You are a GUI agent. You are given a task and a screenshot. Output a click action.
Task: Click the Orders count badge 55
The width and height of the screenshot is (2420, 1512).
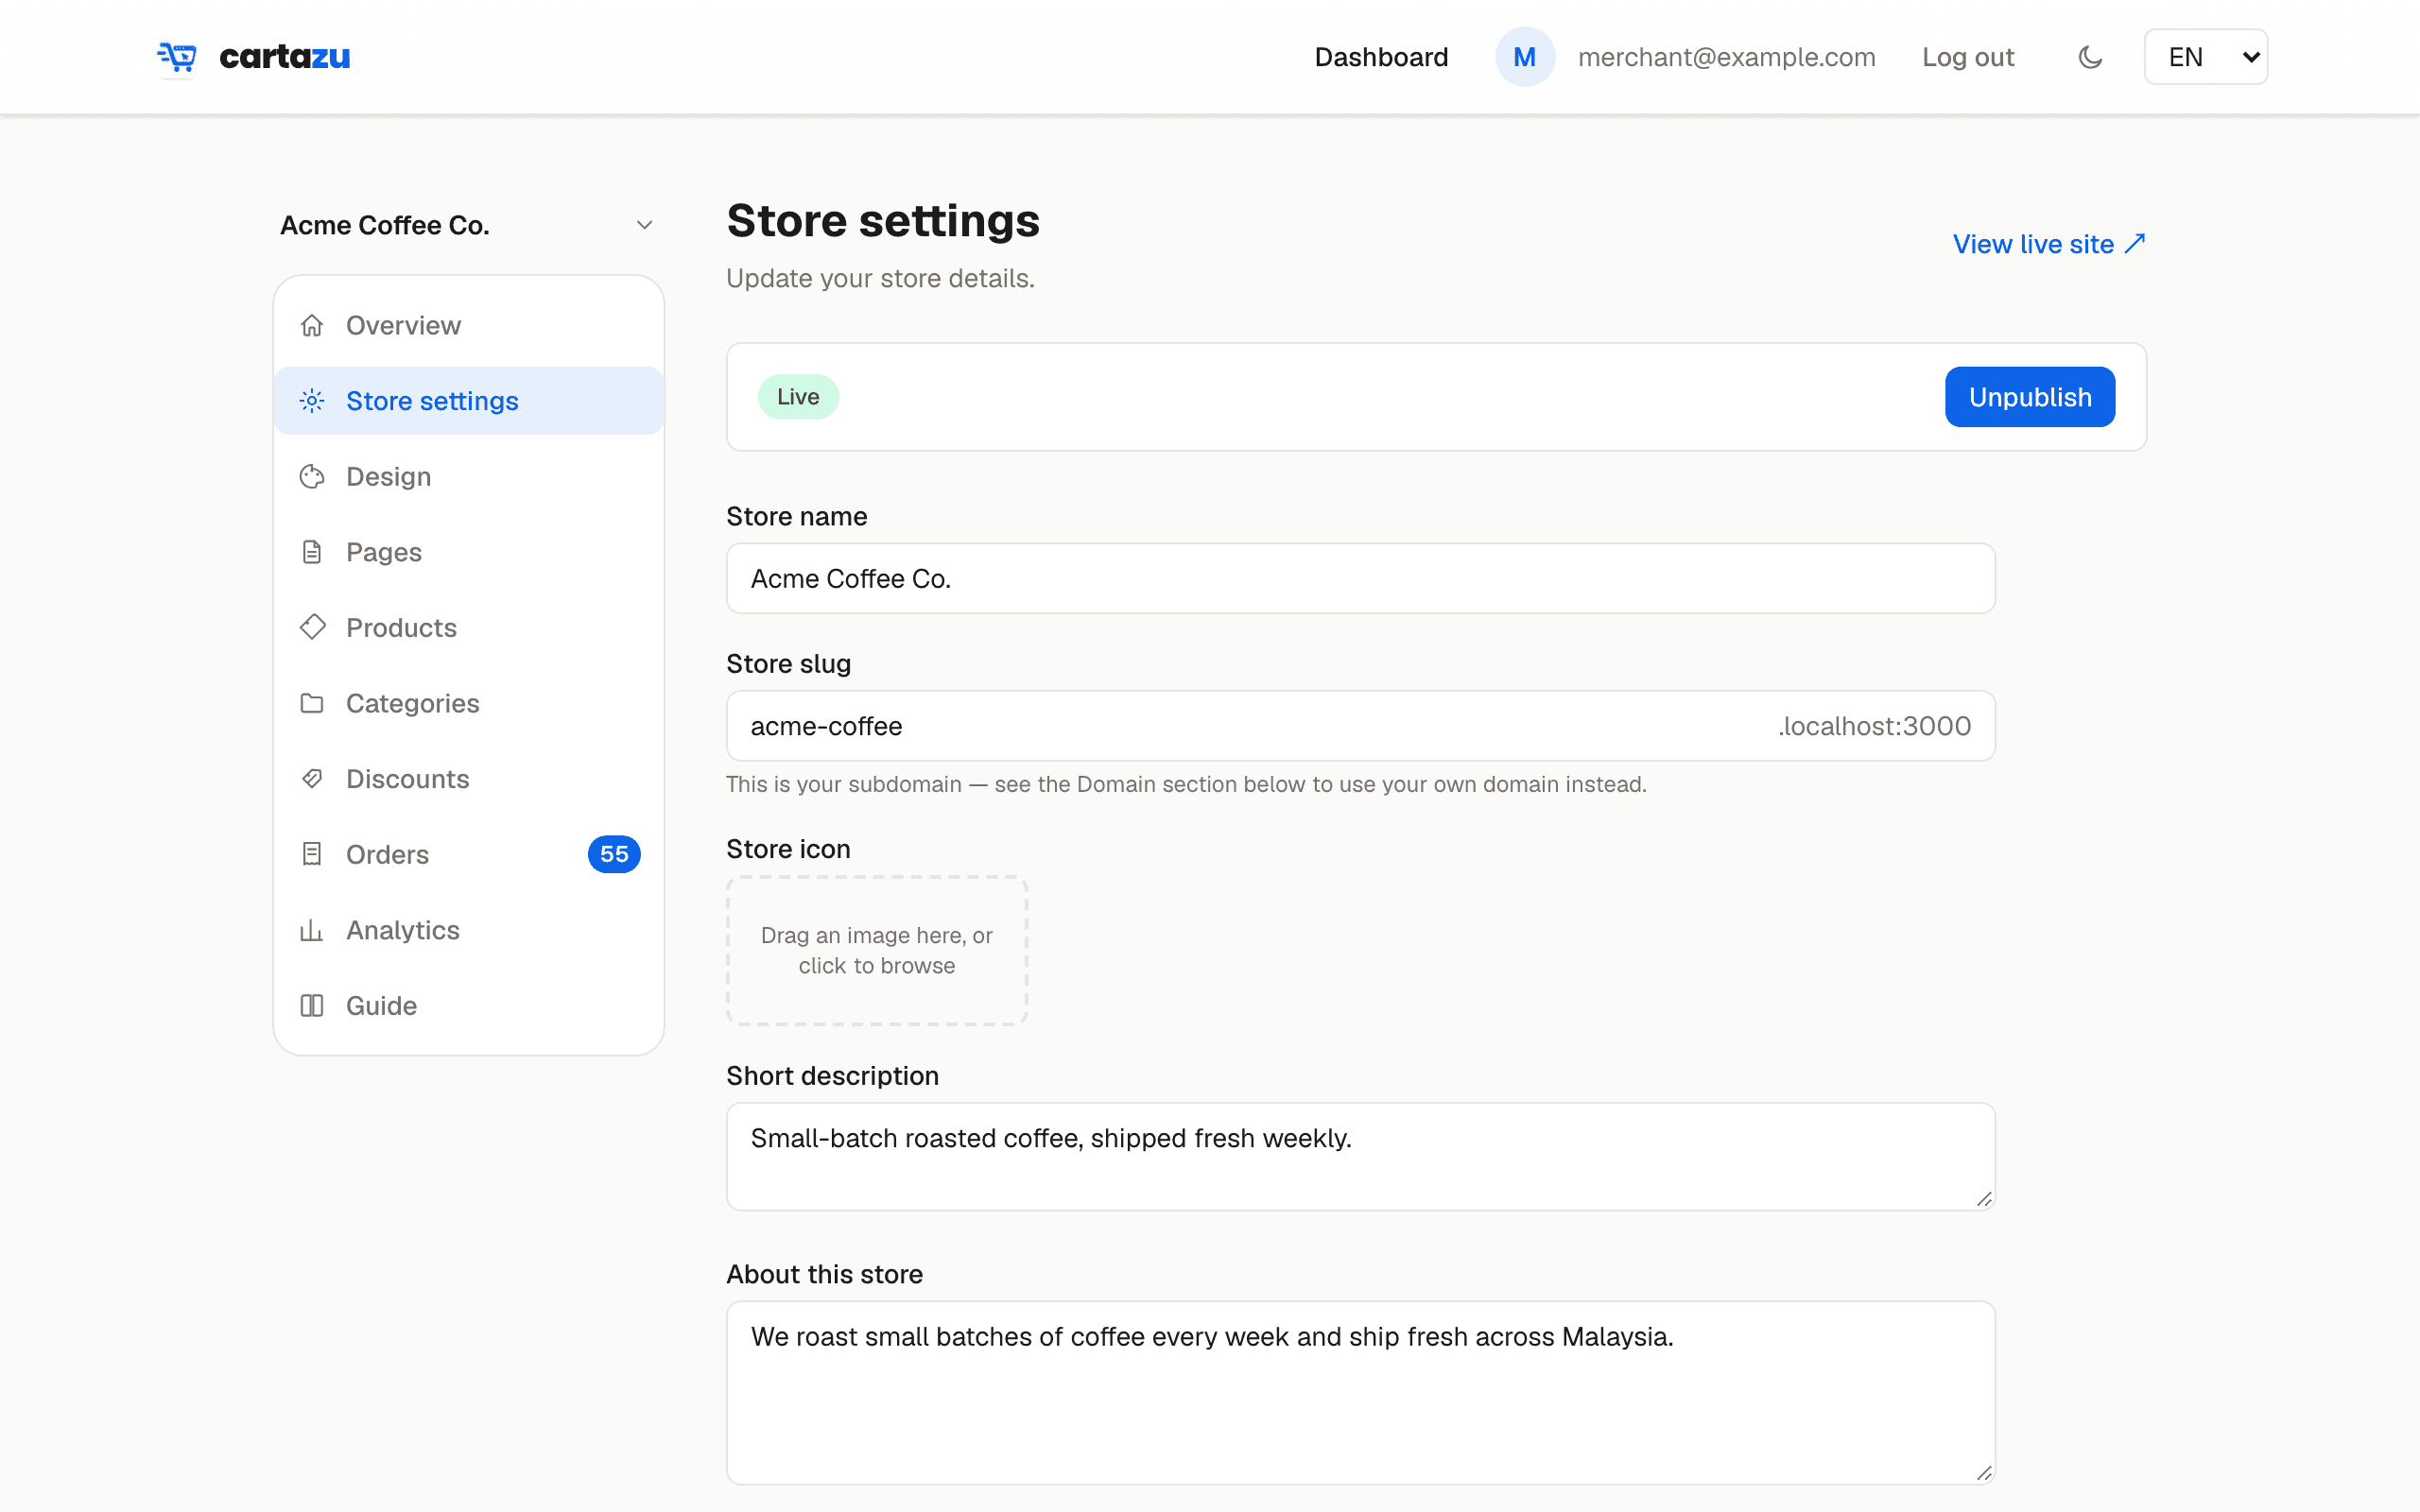(x=614, y=854)
